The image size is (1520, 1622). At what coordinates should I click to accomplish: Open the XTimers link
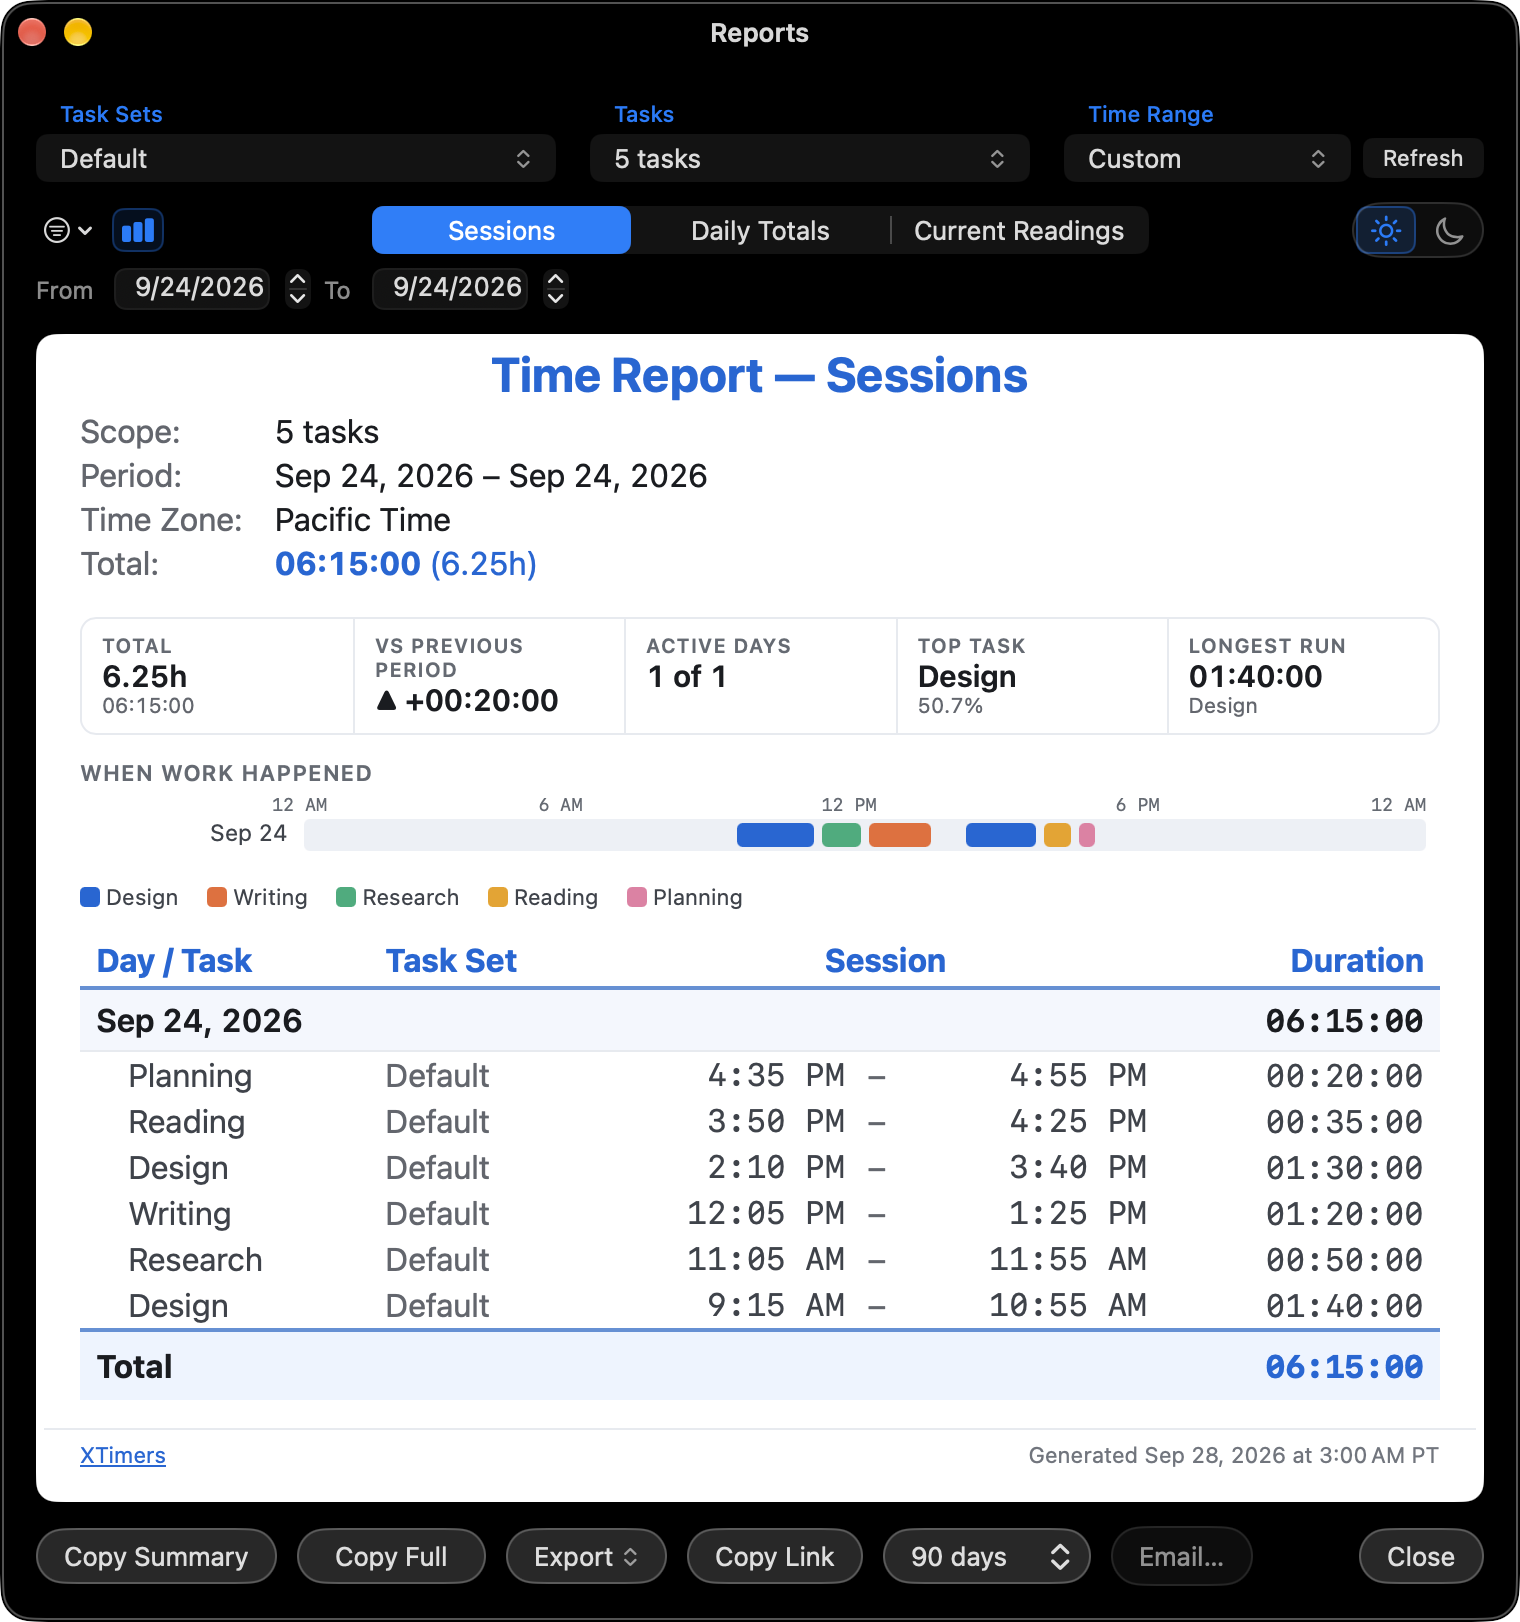click(123, 1455)
